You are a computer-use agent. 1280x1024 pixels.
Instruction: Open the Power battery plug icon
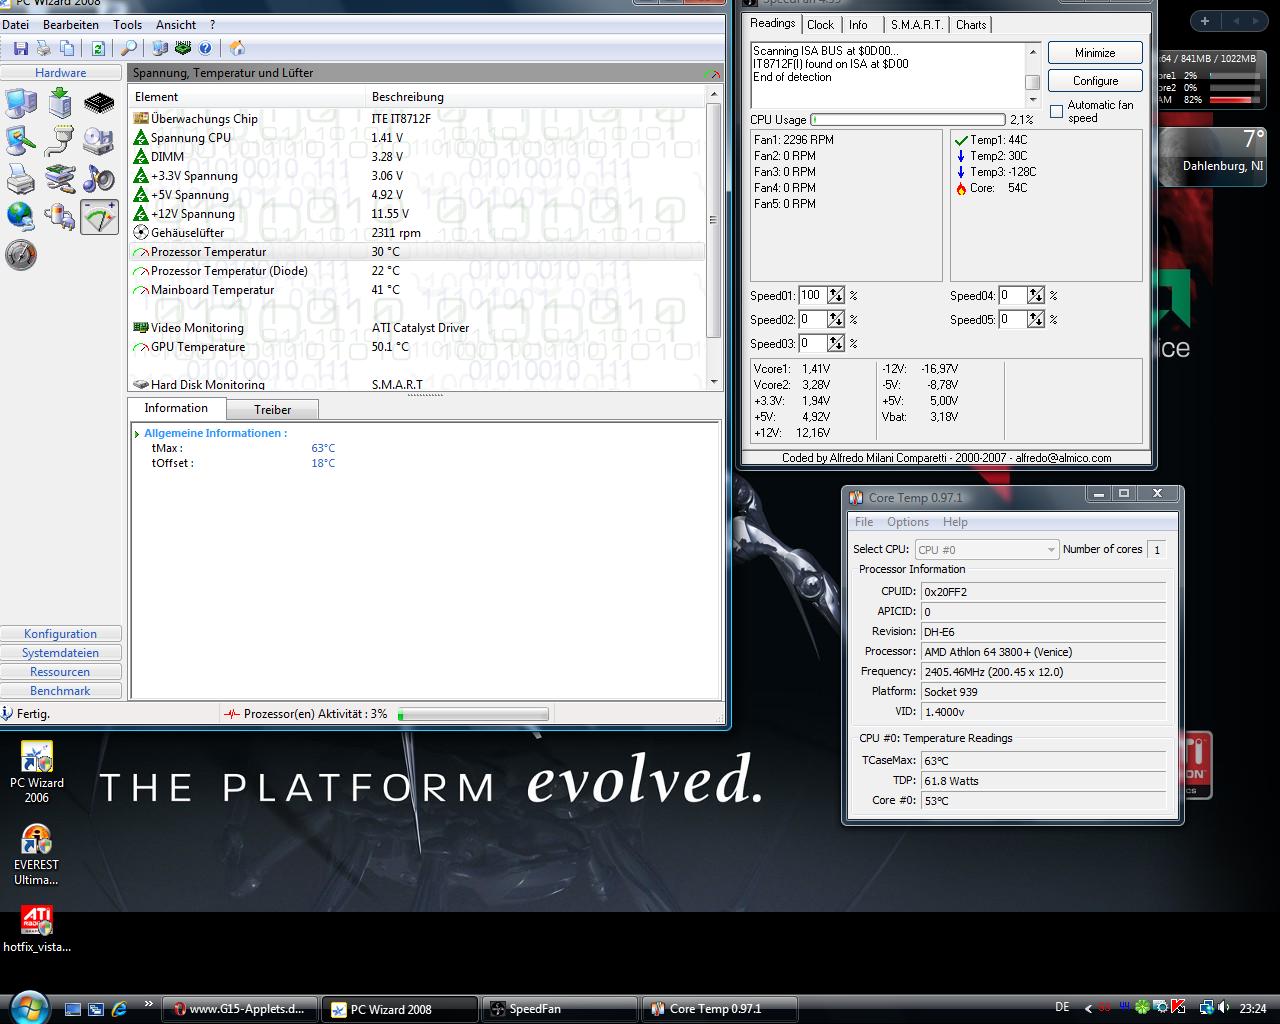click(x=60, y=217)
